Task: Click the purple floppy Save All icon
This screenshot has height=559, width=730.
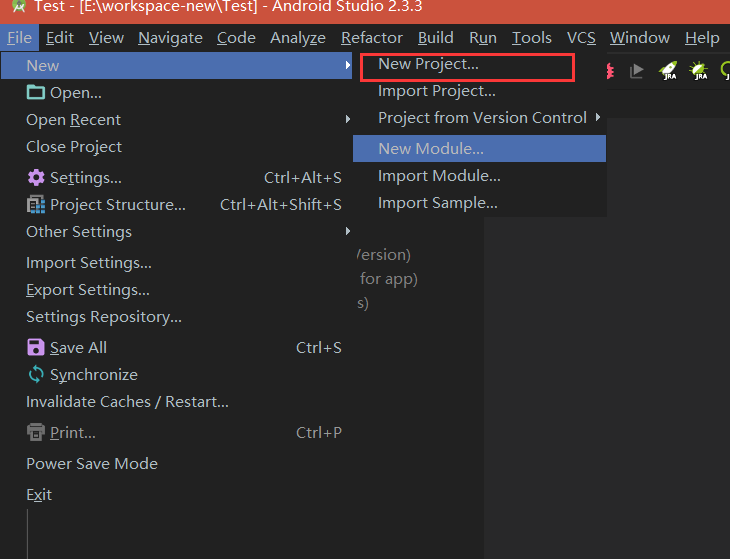Action: click(x=36, y=347)
